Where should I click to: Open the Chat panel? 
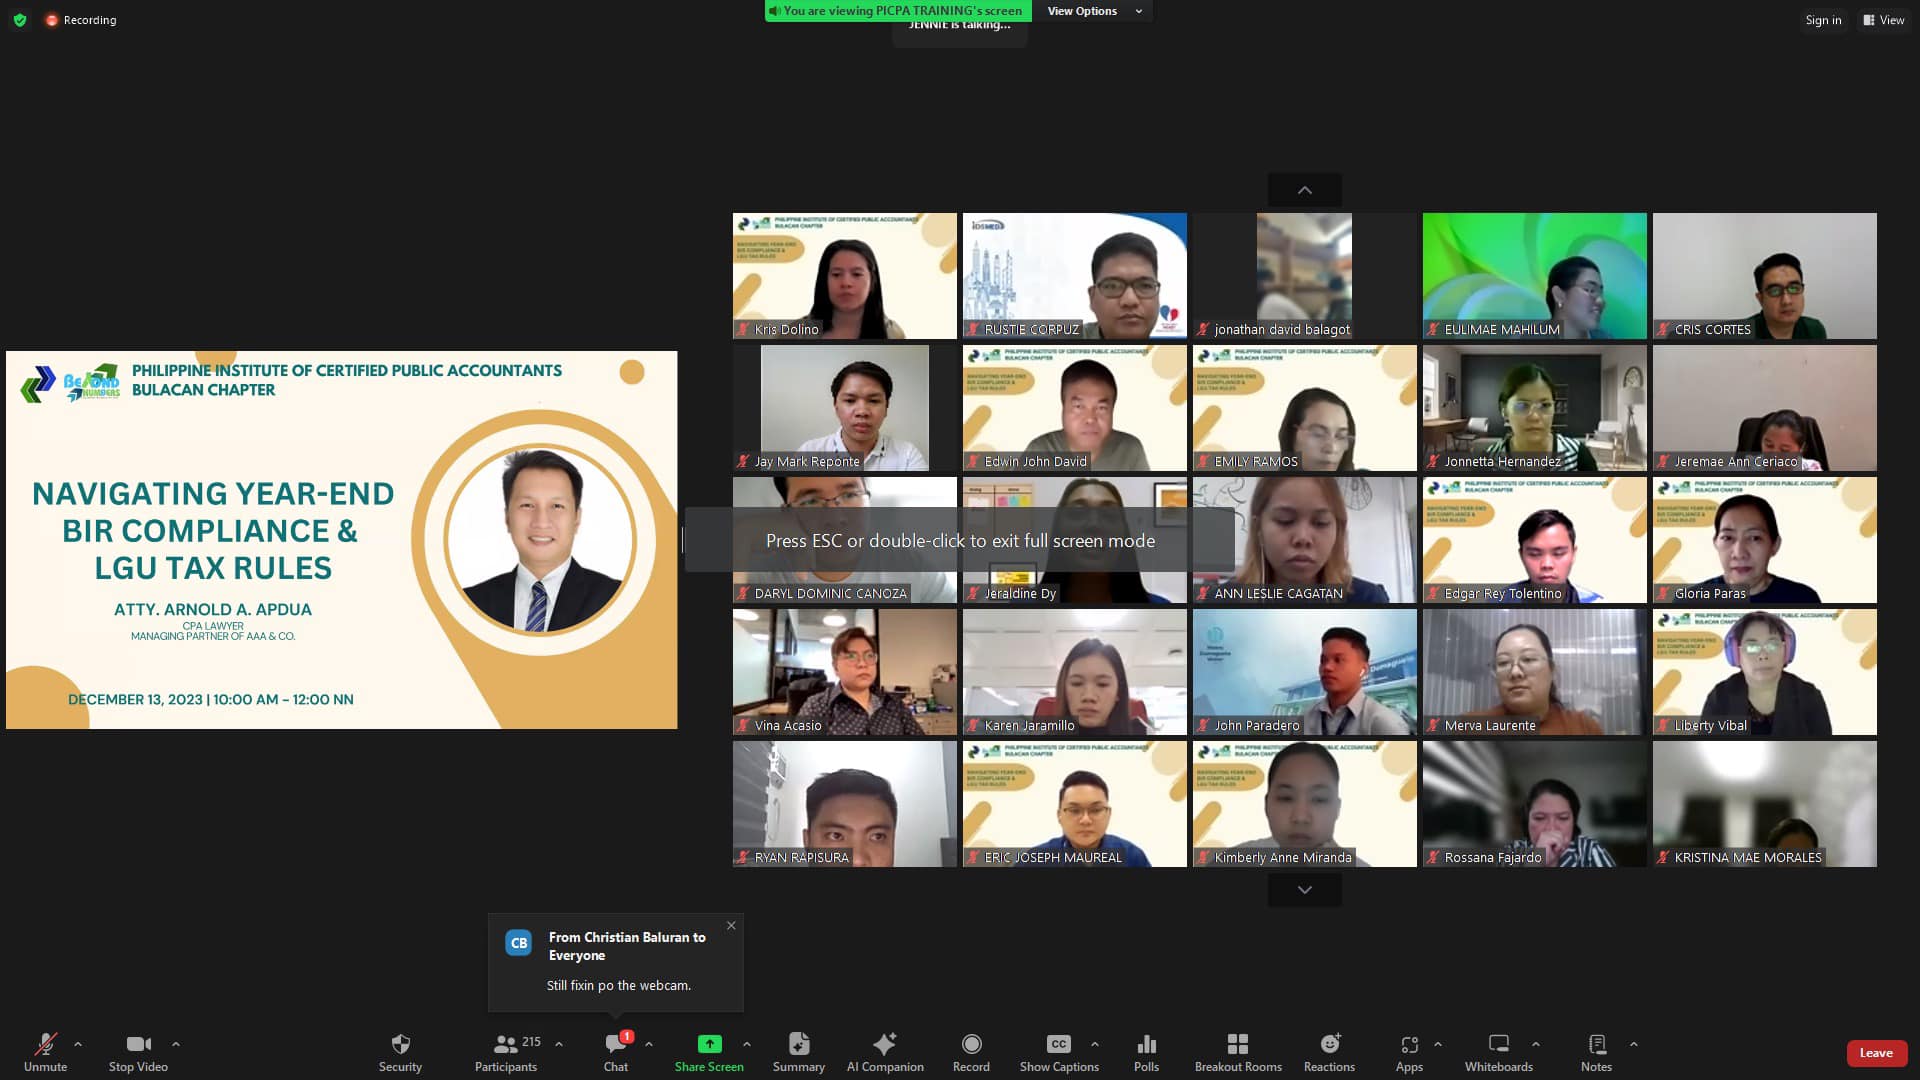point(616,1053)
